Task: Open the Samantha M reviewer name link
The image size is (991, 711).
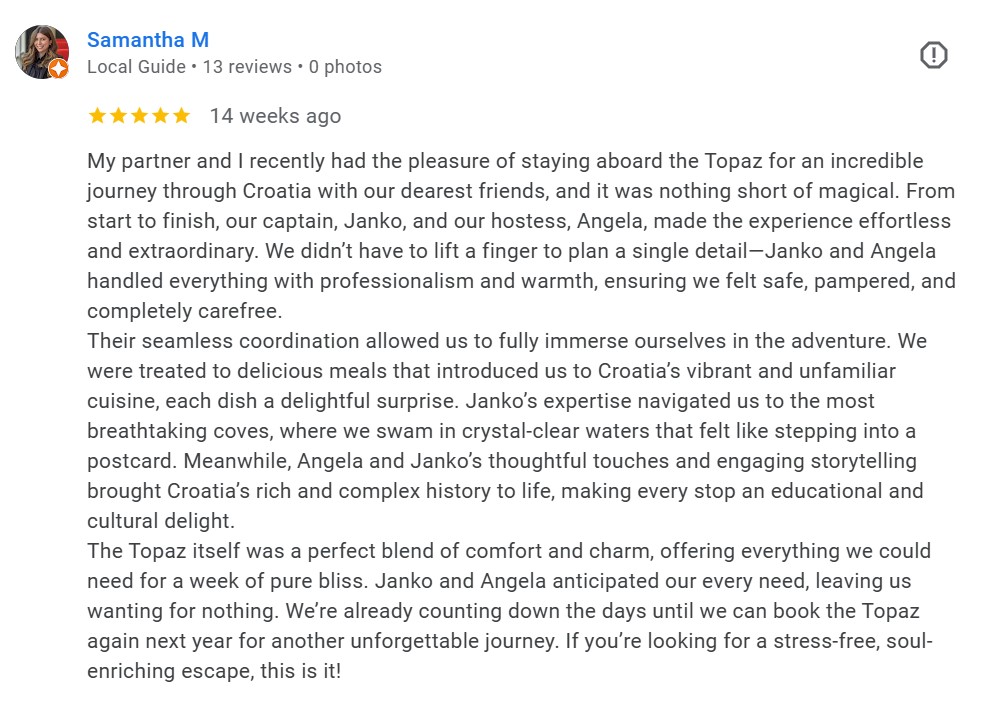Action: click(147, 40)
